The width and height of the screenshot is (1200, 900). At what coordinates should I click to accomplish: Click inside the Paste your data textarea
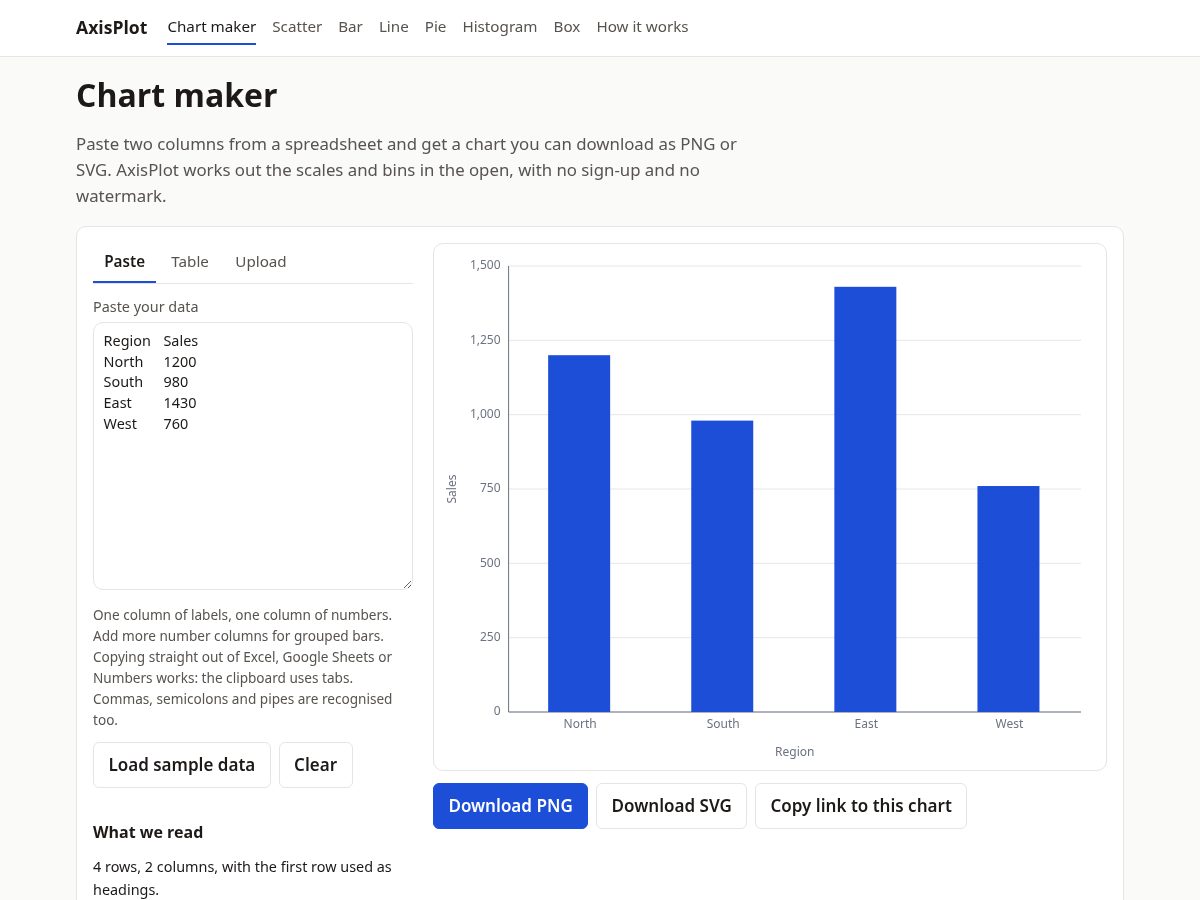tap(253, 456)
